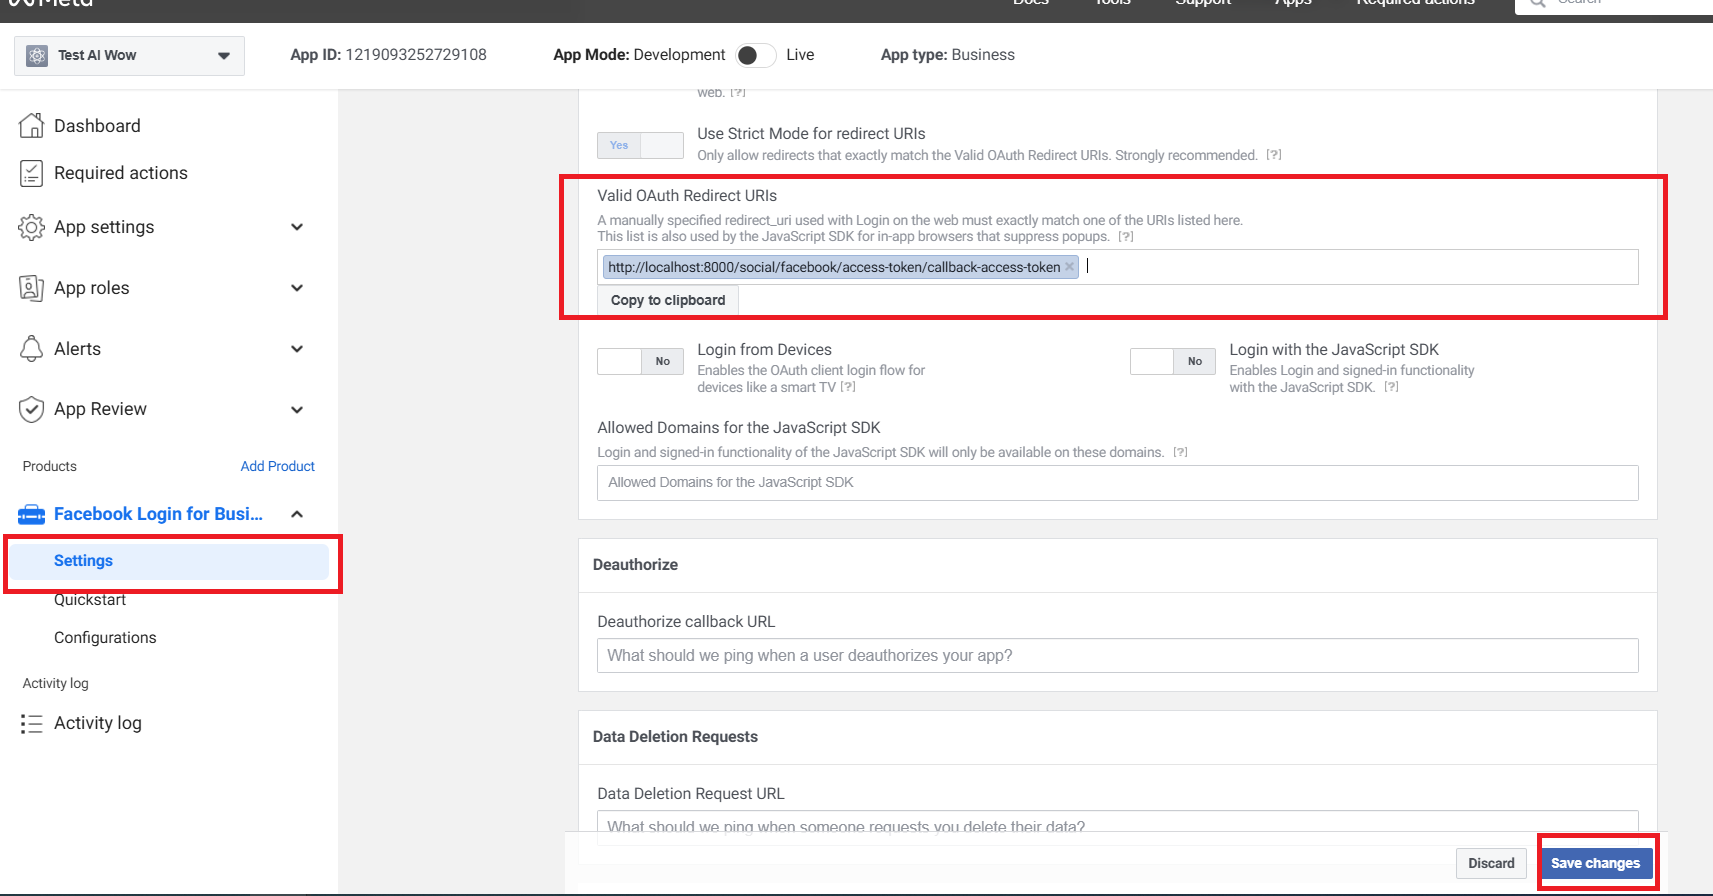The image size is (1713, 896).
Task: Open help tooltip for Login with JavaScript SDK
Action: click(1391, 387)
